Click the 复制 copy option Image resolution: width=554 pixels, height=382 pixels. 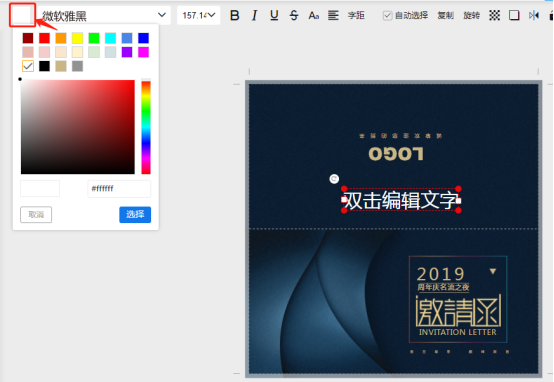click(x=446, y=16)
